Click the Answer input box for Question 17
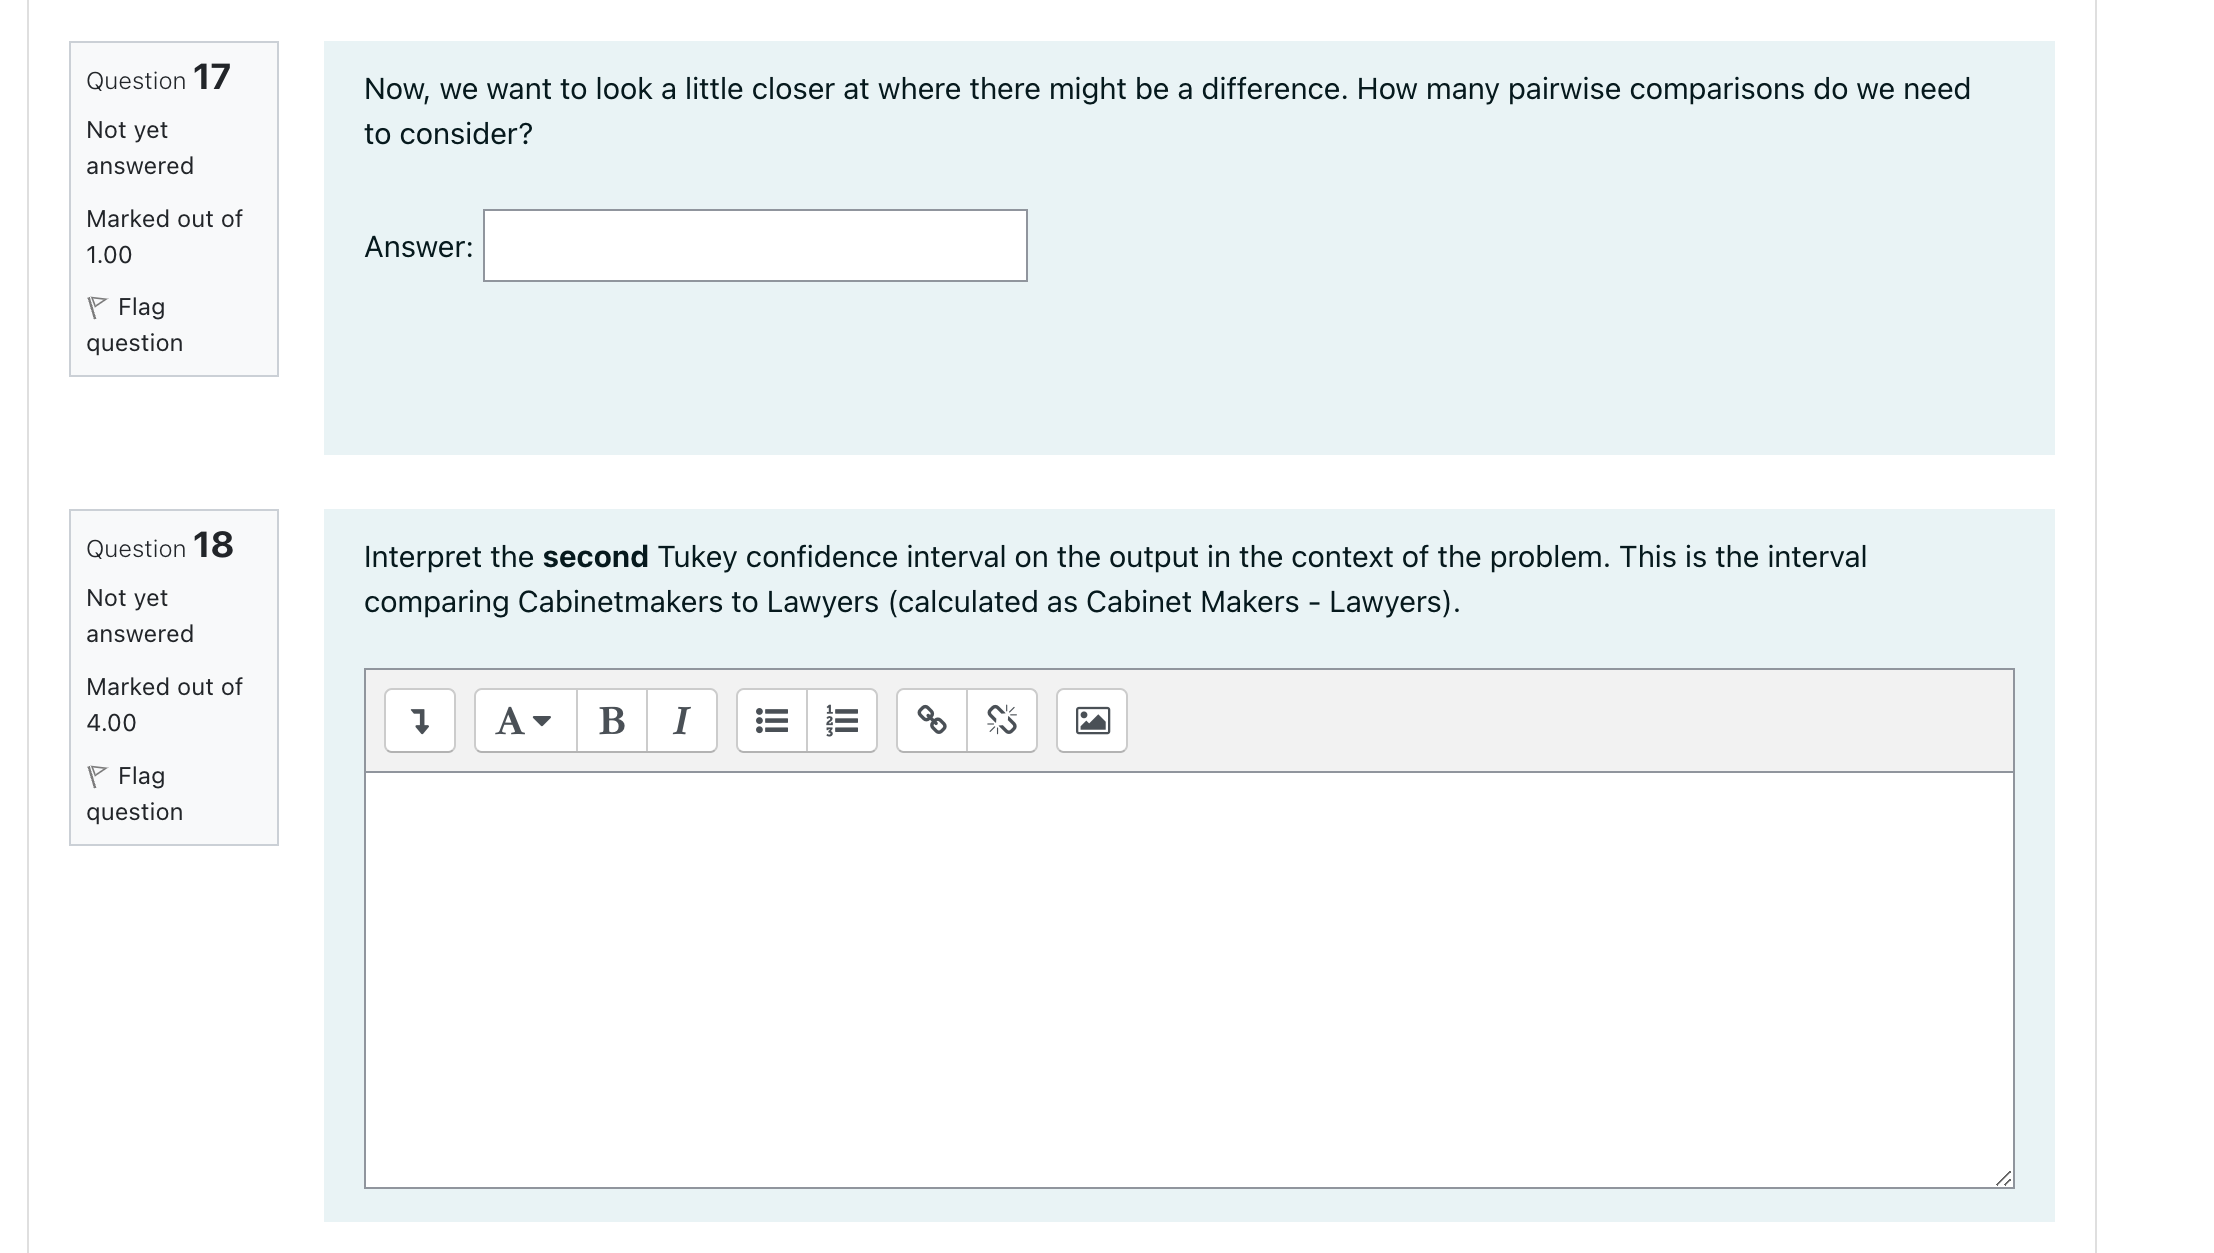Screen dimensions: 2214x1253 pyautogui.click(x=754, y=245)
